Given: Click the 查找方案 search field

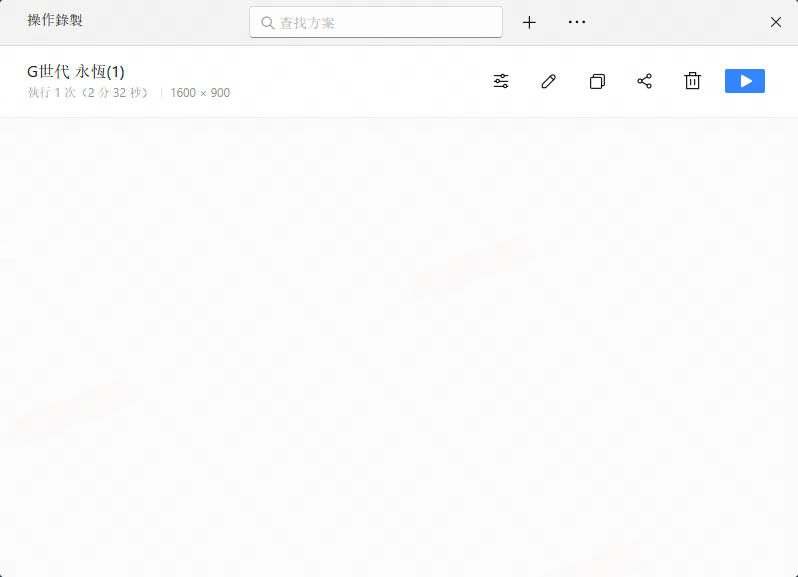Looking at the screenshot, I should (x=376, y=22).
